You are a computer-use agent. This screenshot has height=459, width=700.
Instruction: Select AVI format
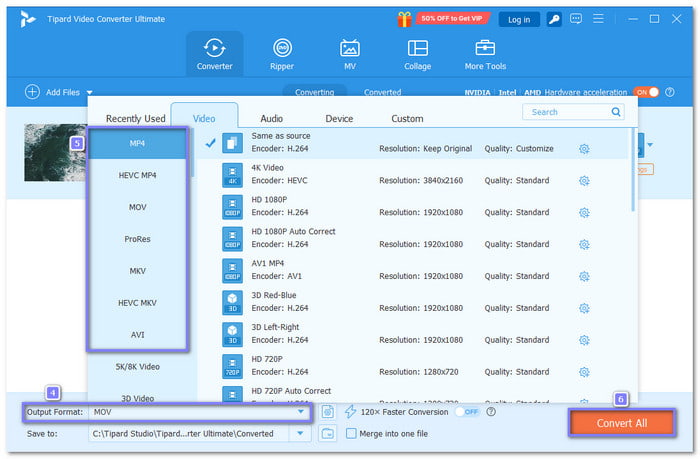[x=137, y=335]
